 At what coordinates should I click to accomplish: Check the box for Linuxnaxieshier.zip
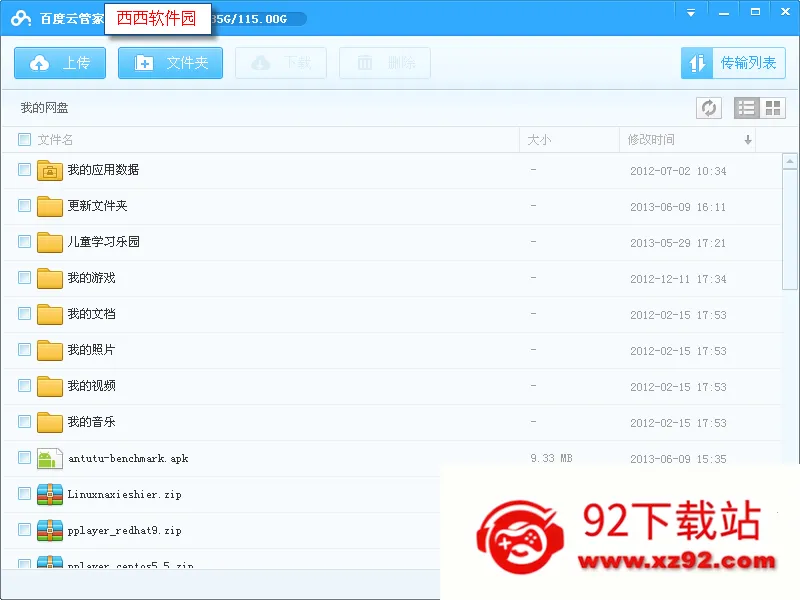tap(24, 493)
